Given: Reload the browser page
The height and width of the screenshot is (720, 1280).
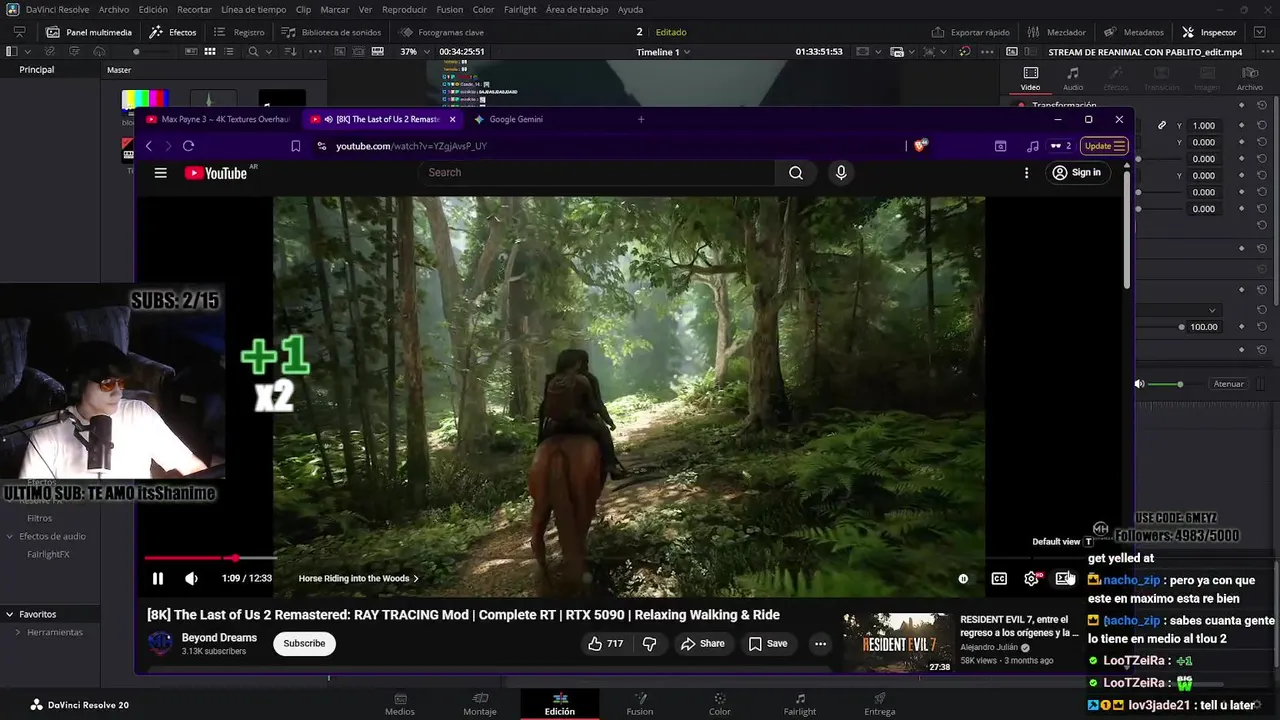Looking at the screenshot, I should pyautogui.click(x=188, y=146).
